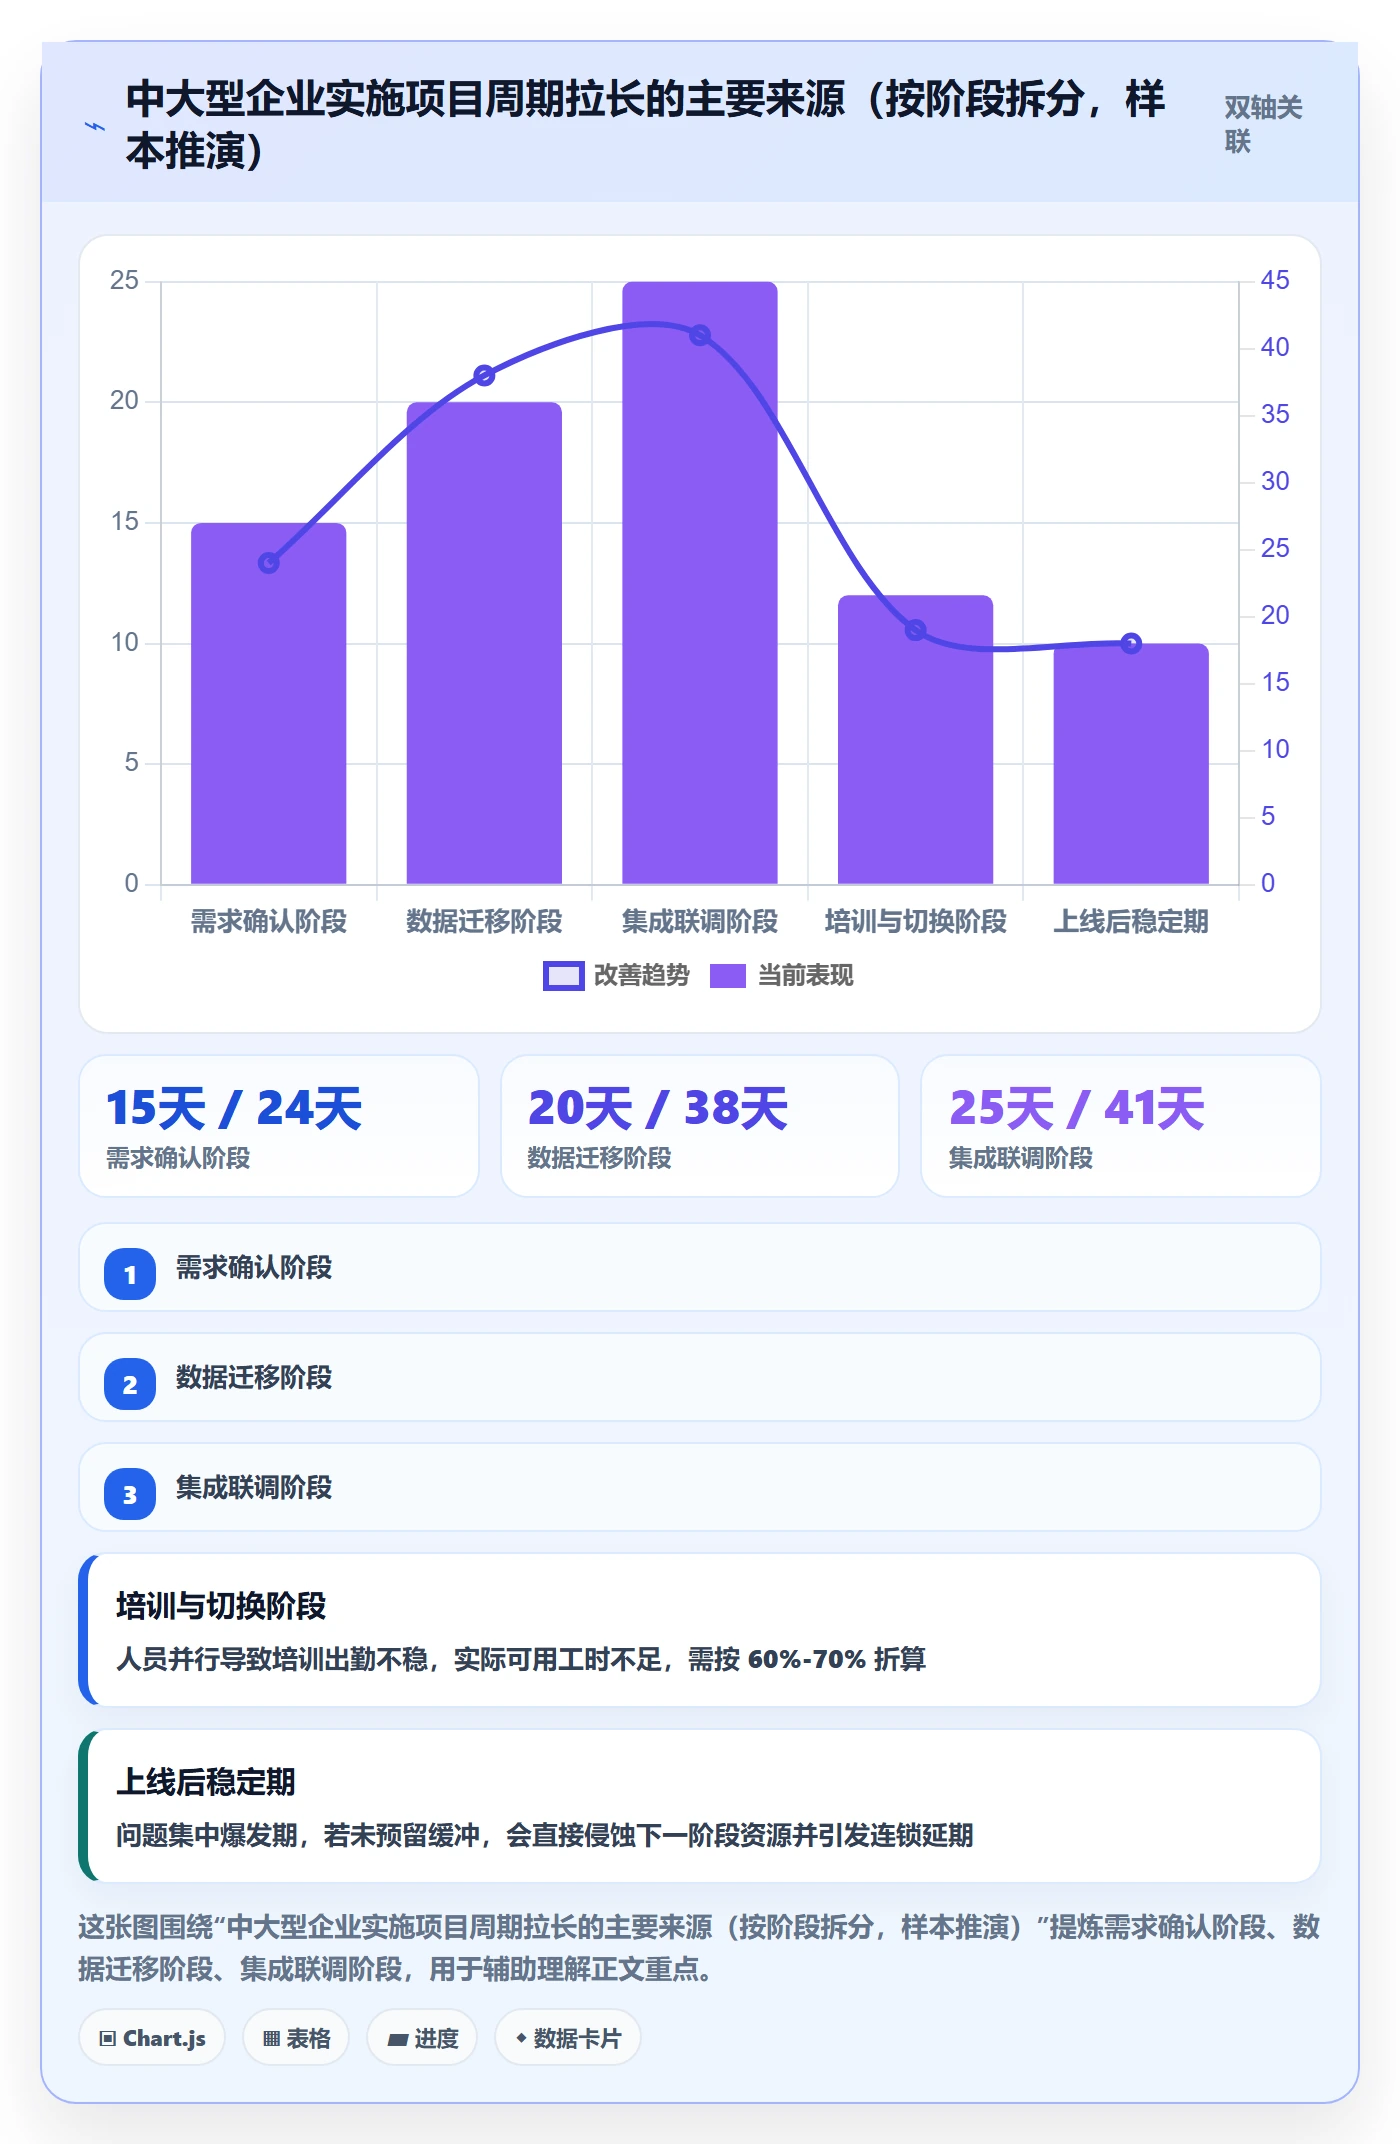Image resolution: width=1400 pixels, height=2144 pixels.
Task: Click the trend line point on 培训与切换阶段 bar
Action: 915,630
